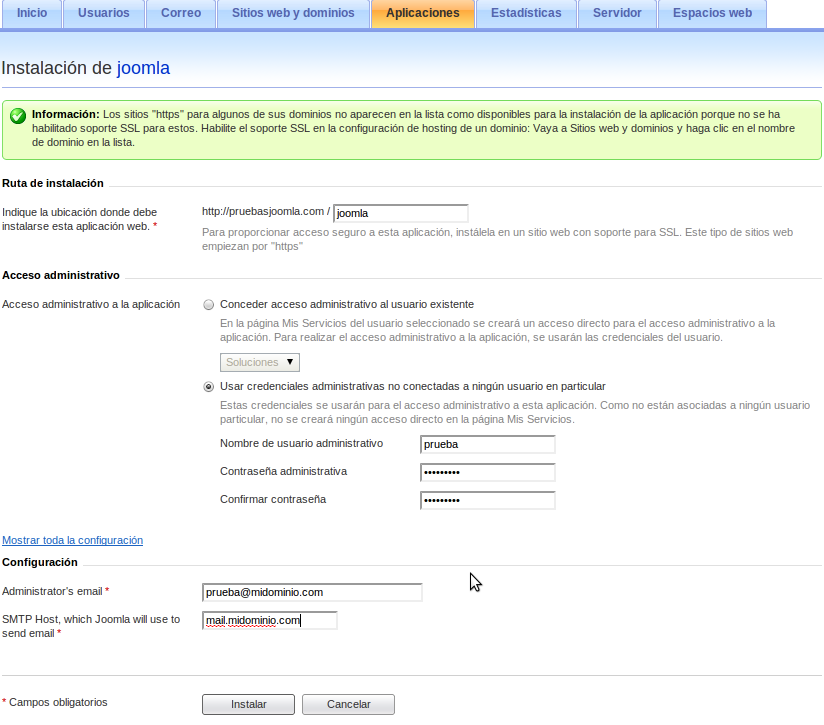Click the Configuración section heading

click(40, 562)
